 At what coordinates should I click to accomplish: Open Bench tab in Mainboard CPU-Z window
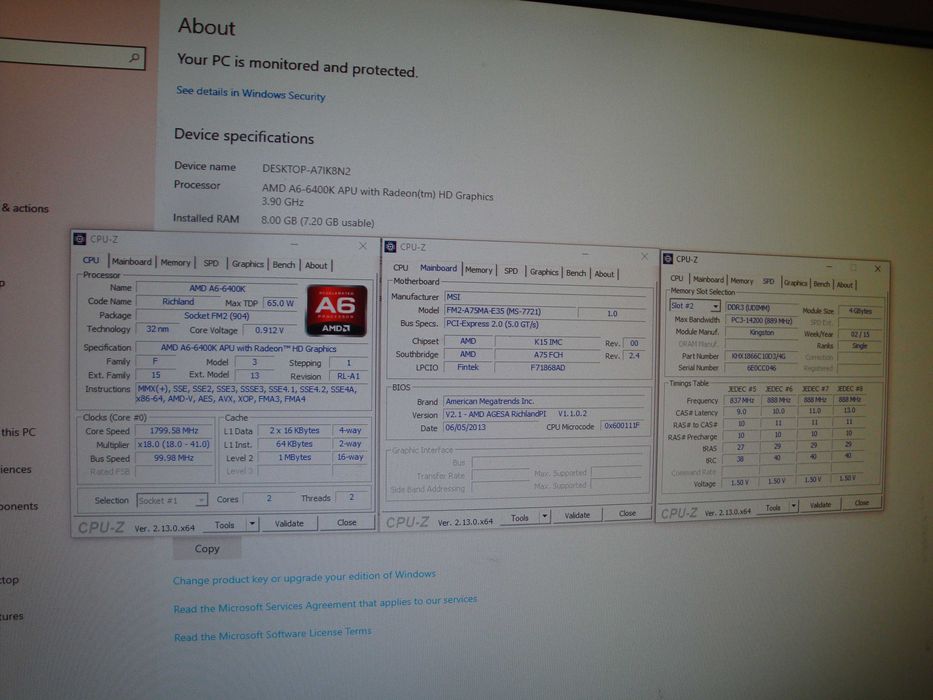coord(575,273)
